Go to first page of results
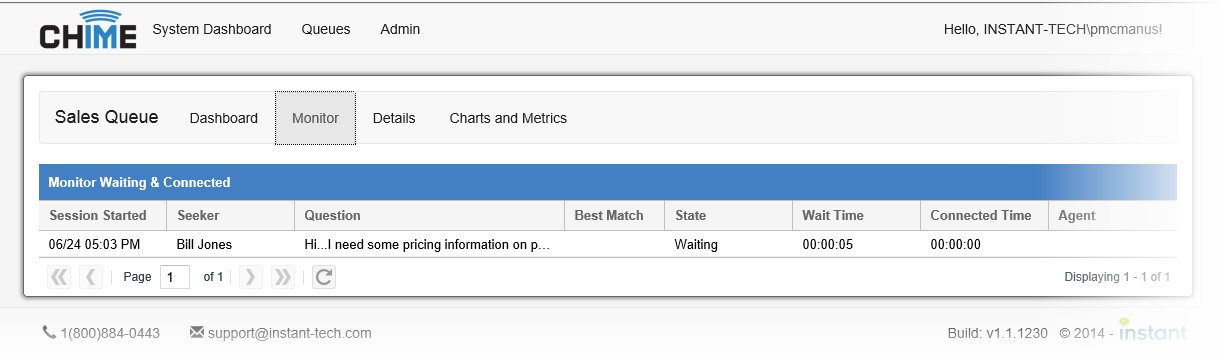Image resolution: width=1220 pixels, height=361 pixels. tap(59, 277)
